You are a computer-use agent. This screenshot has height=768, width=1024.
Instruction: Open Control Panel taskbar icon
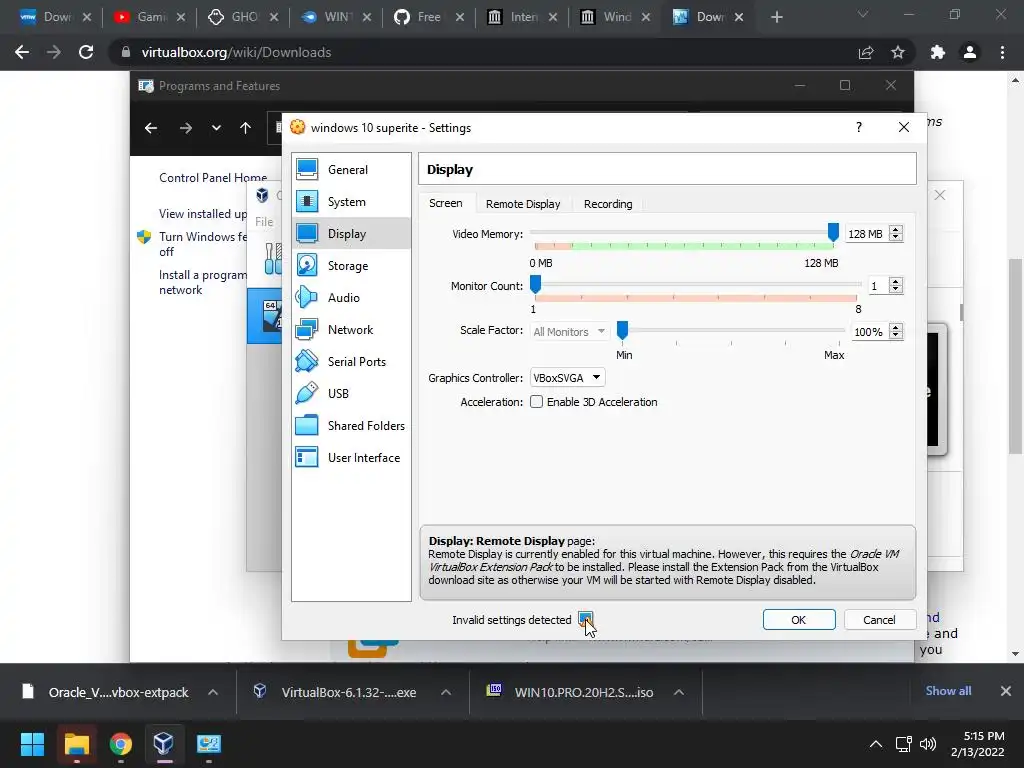(x=209, y=744)
